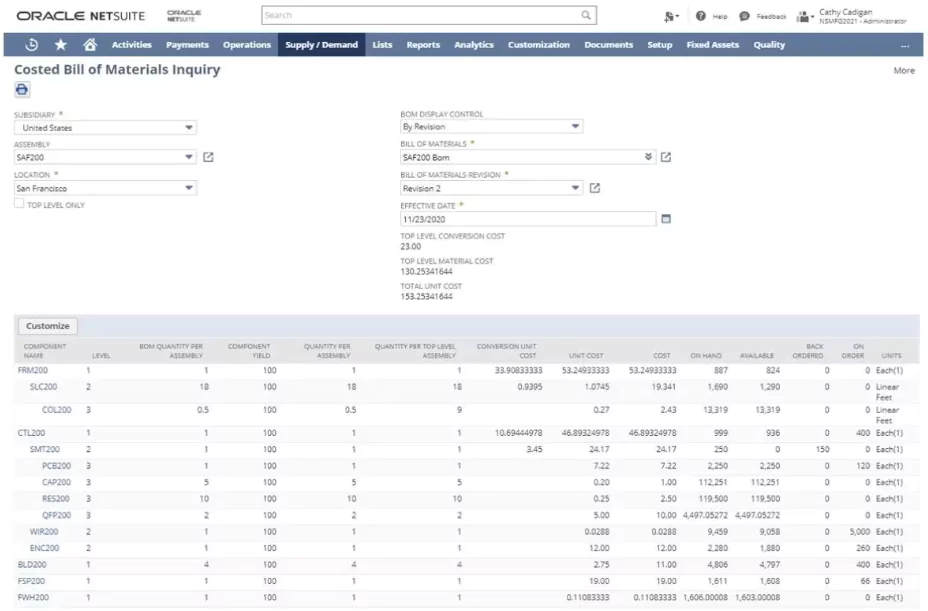
Task: Select the FRM200 component link
Action: coord(34,368)
